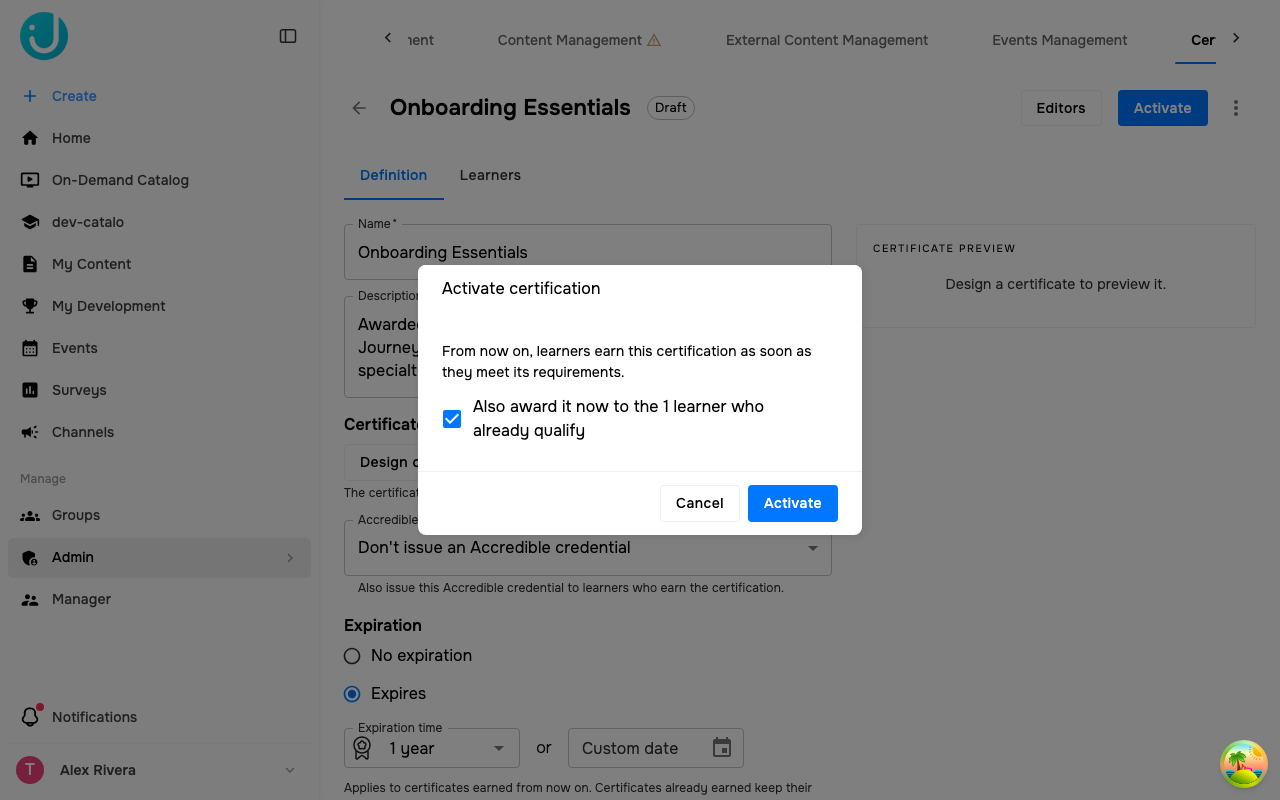Open the Learners tab
Image resolution: width=1280 pixels, height=800 pixels.
tap(490, 175)
